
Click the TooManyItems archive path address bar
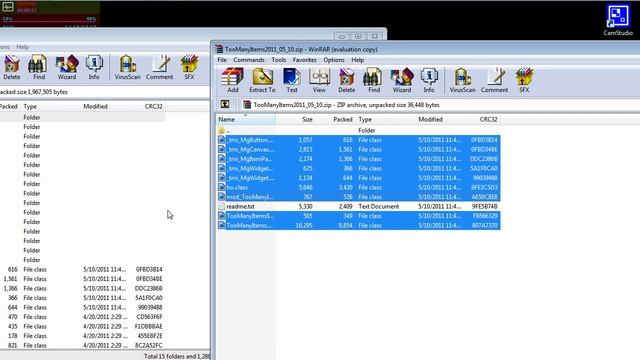click(441, 105)
